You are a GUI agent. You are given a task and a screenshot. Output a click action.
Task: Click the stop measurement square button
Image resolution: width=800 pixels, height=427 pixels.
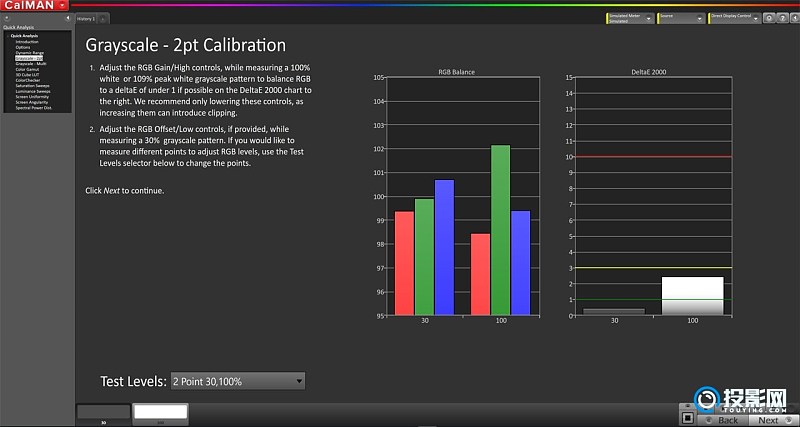(687, 418)
